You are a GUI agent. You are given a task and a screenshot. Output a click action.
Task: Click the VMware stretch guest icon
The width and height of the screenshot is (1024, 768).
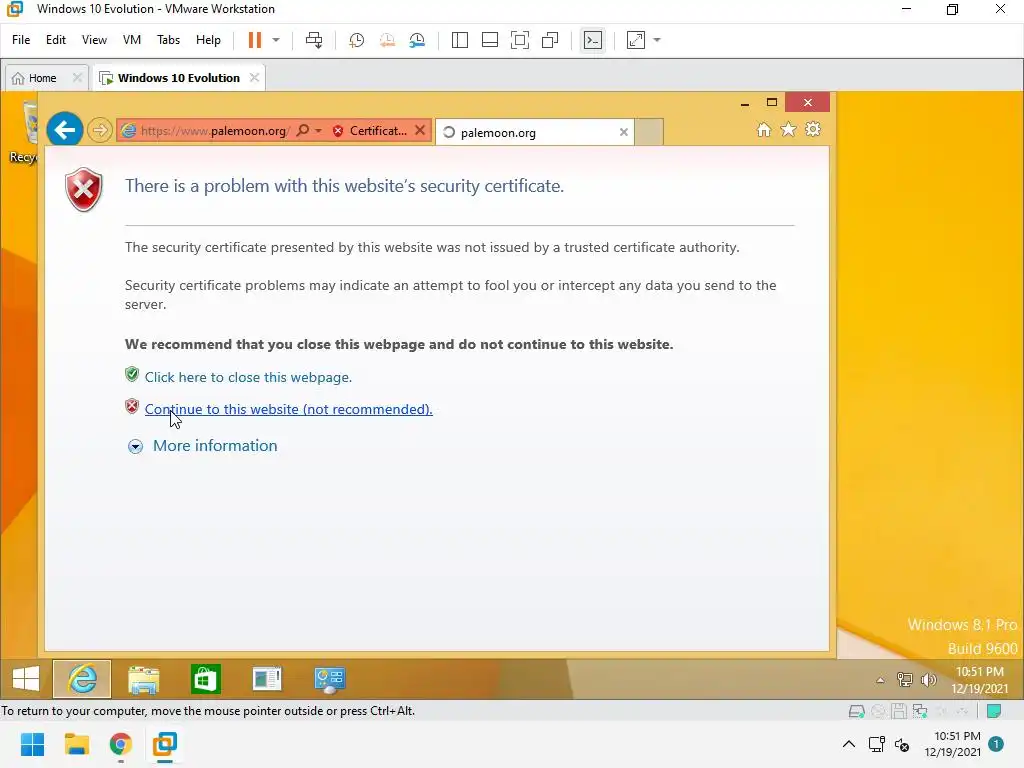click(635, 40)
